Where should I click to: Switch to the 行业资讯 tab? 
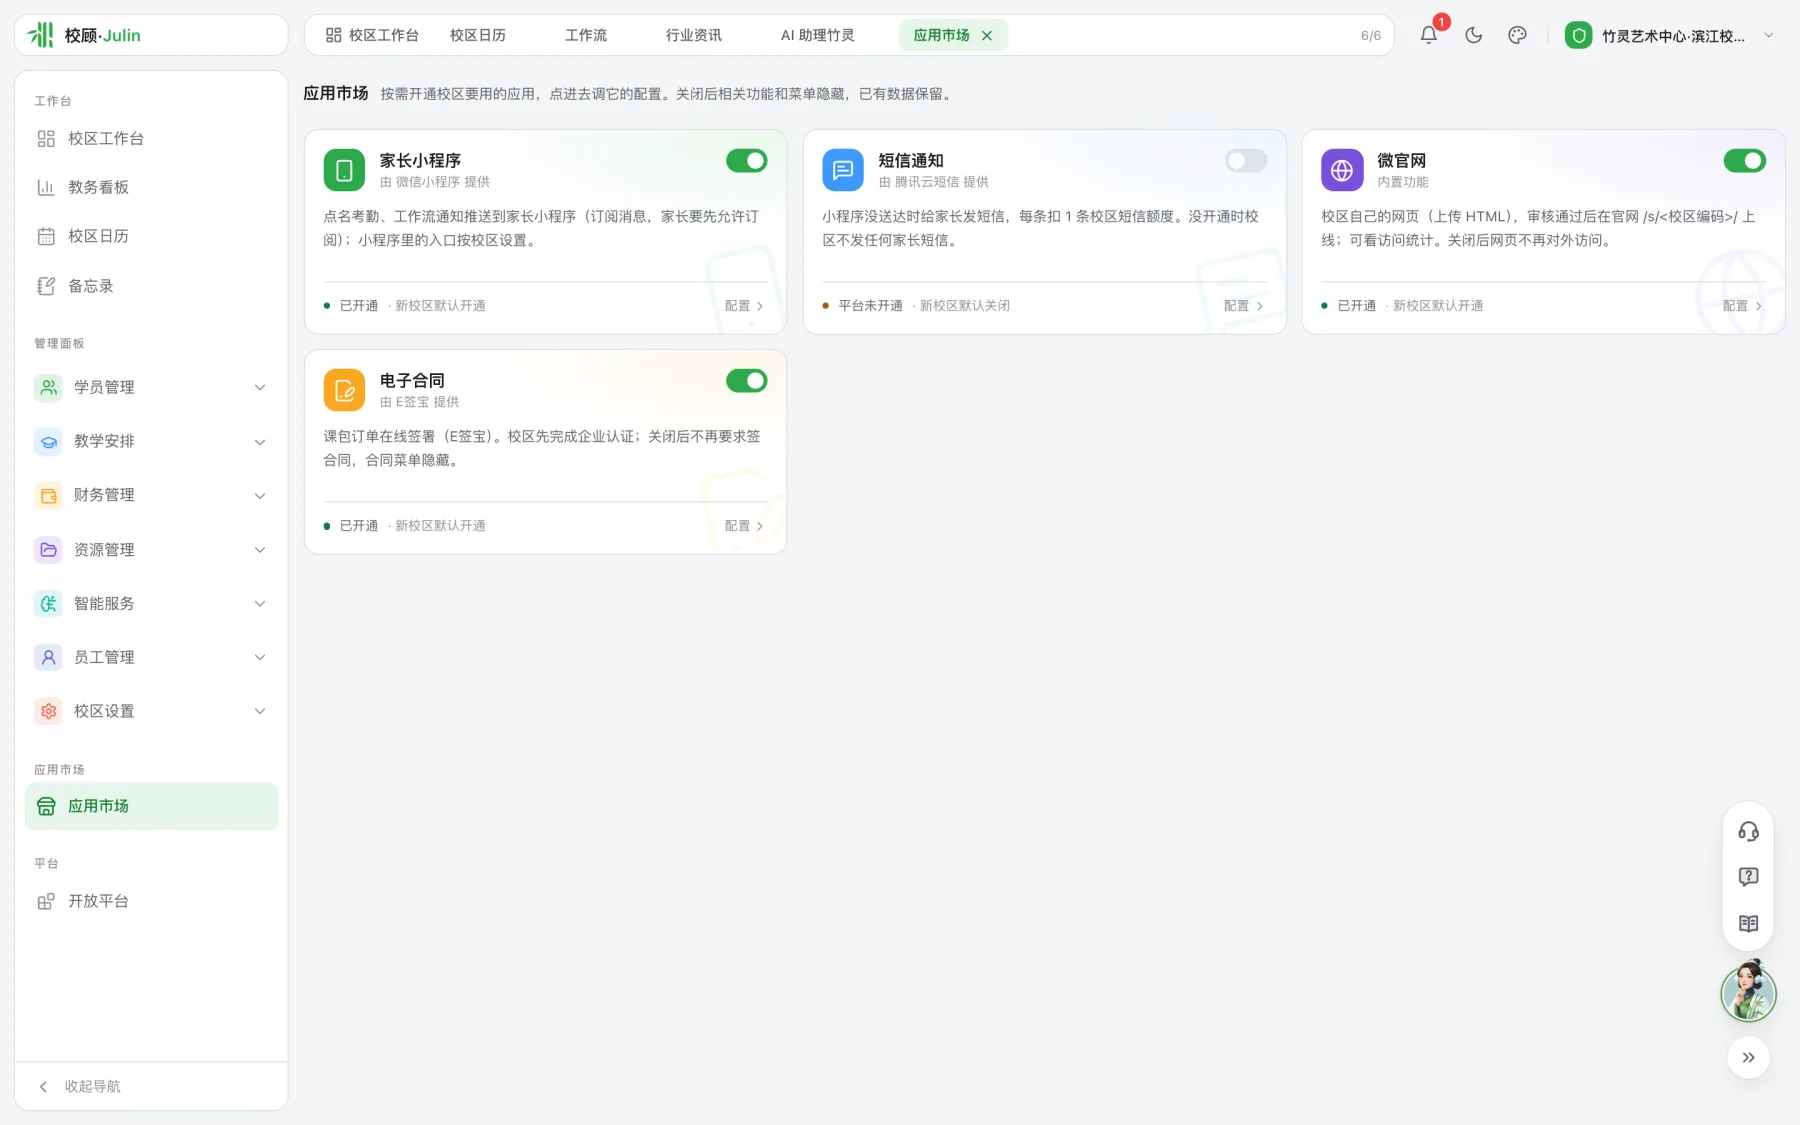click(x=694, y=35)
